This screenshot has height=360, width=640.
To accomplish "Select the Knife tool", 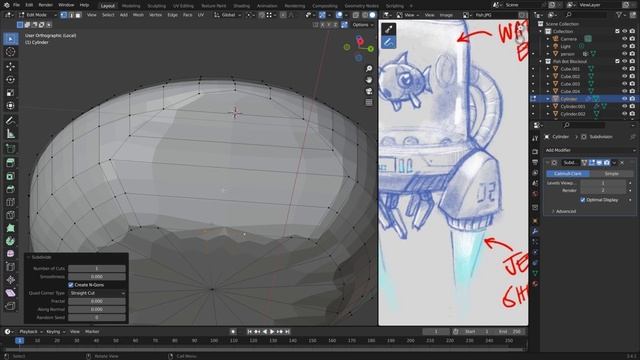I will click(11, 215).
